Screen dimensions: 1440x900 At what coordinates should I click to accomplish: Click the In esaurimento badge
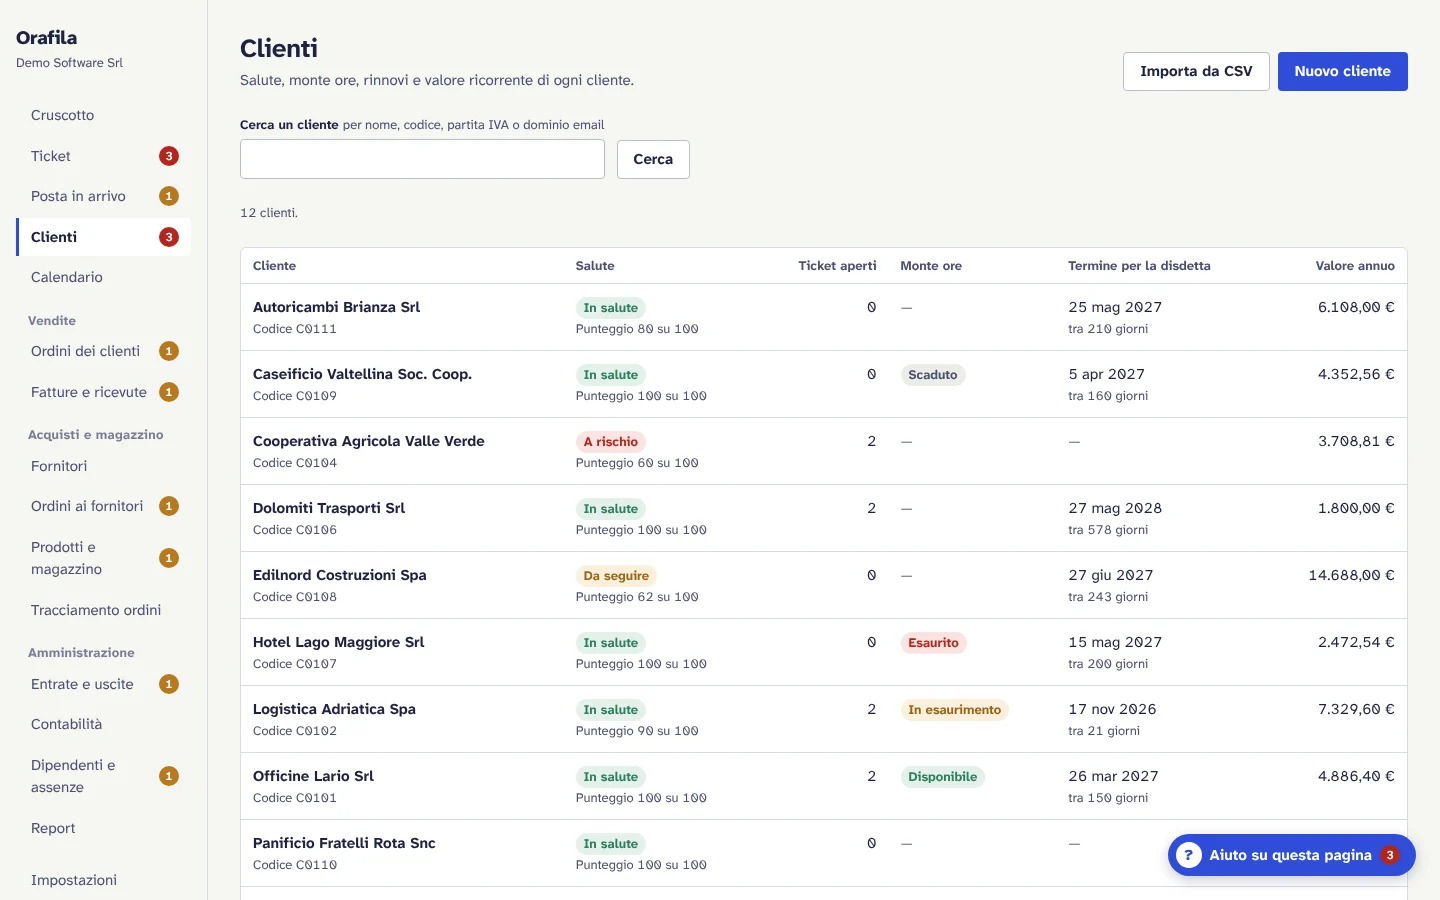[954, 710]
